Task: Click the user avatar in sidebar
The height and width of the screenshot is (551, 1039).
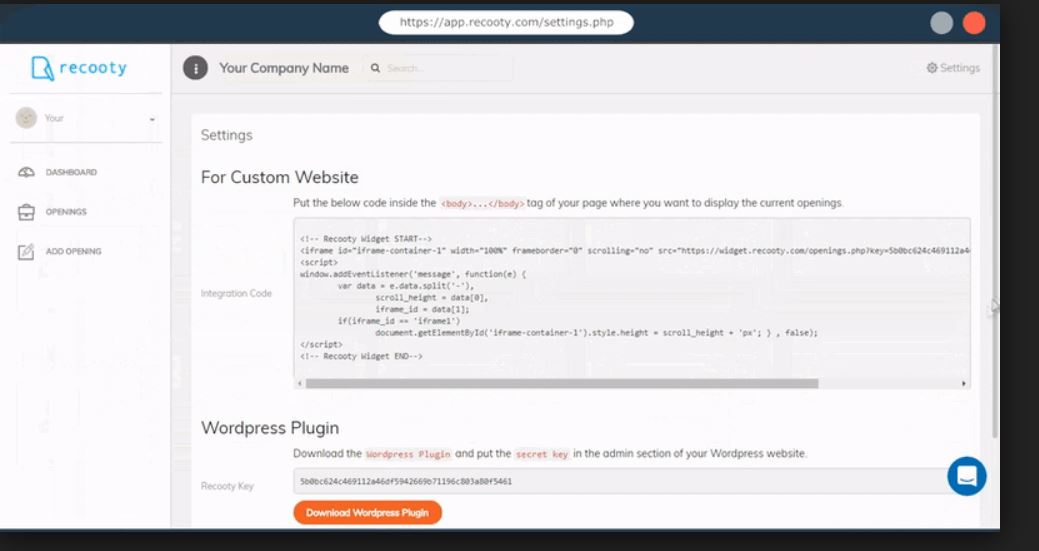Action: 27,118
